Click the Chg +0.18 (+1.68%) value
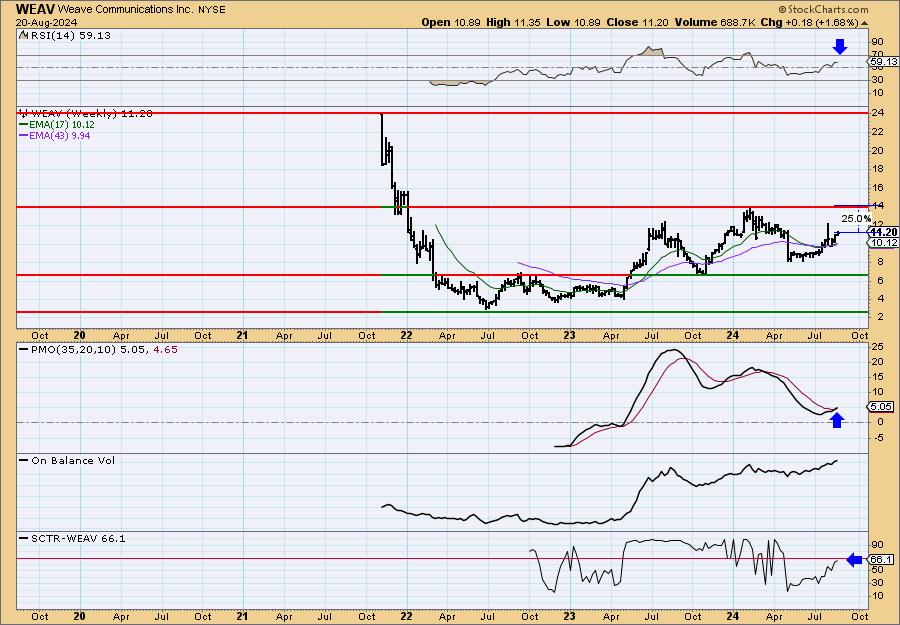The width and height of the screenshot is (900, 625). tap(808, 22)
